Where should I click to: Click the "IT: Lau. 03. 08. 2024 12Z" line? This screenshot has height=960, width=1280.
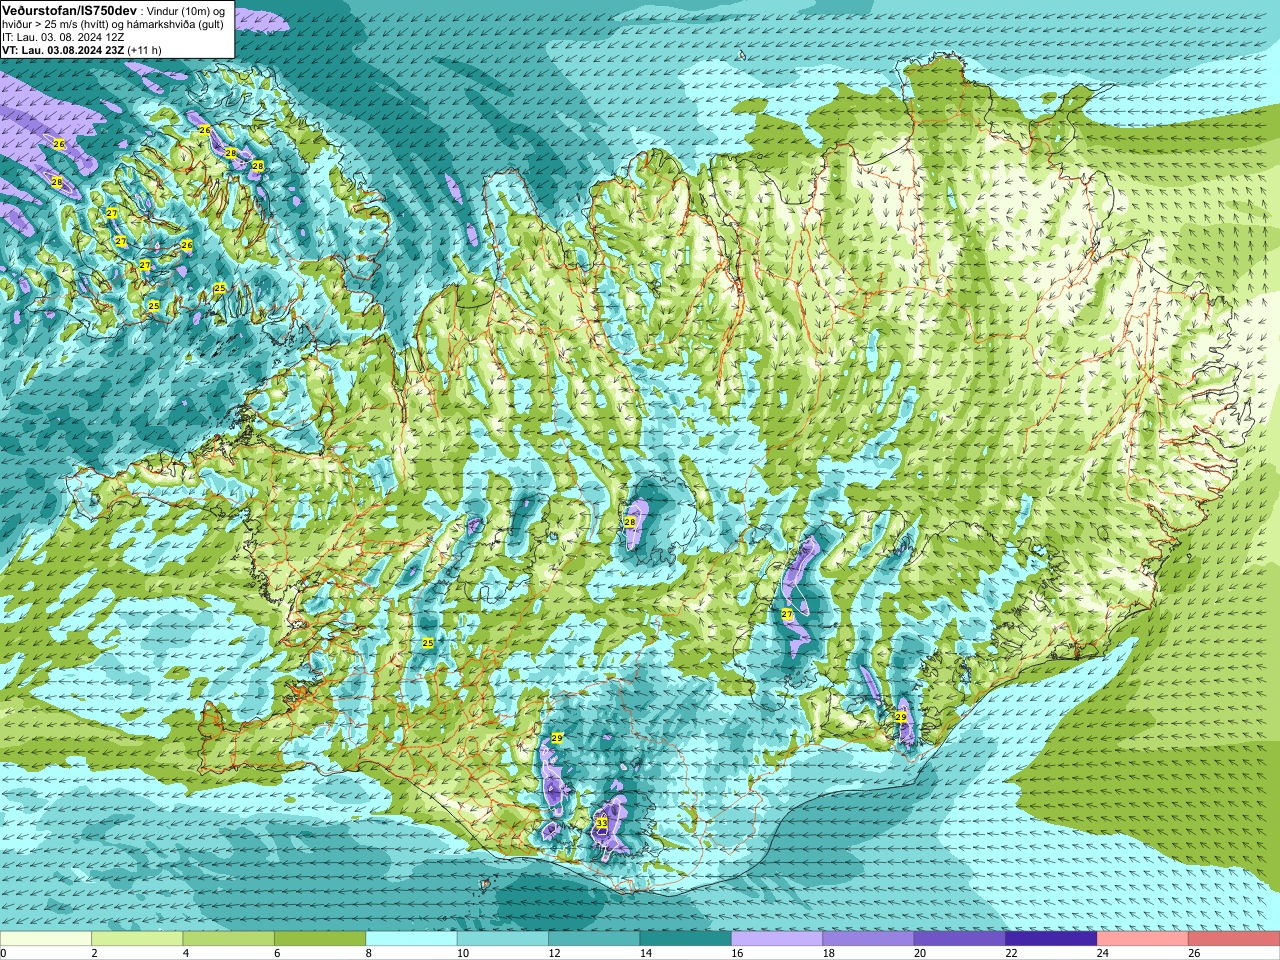tap(63, 37)
